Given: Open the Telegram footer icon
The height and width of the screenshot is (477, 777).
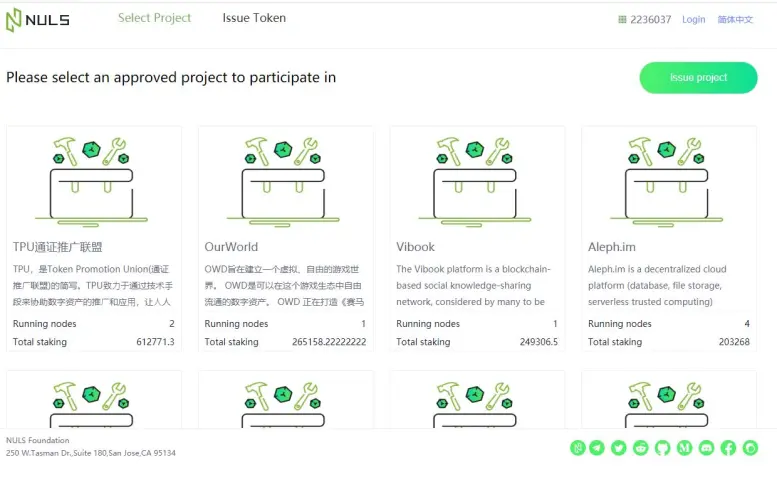Looking at the screenshot, I should pyautogui.click(x=597, y=448).
